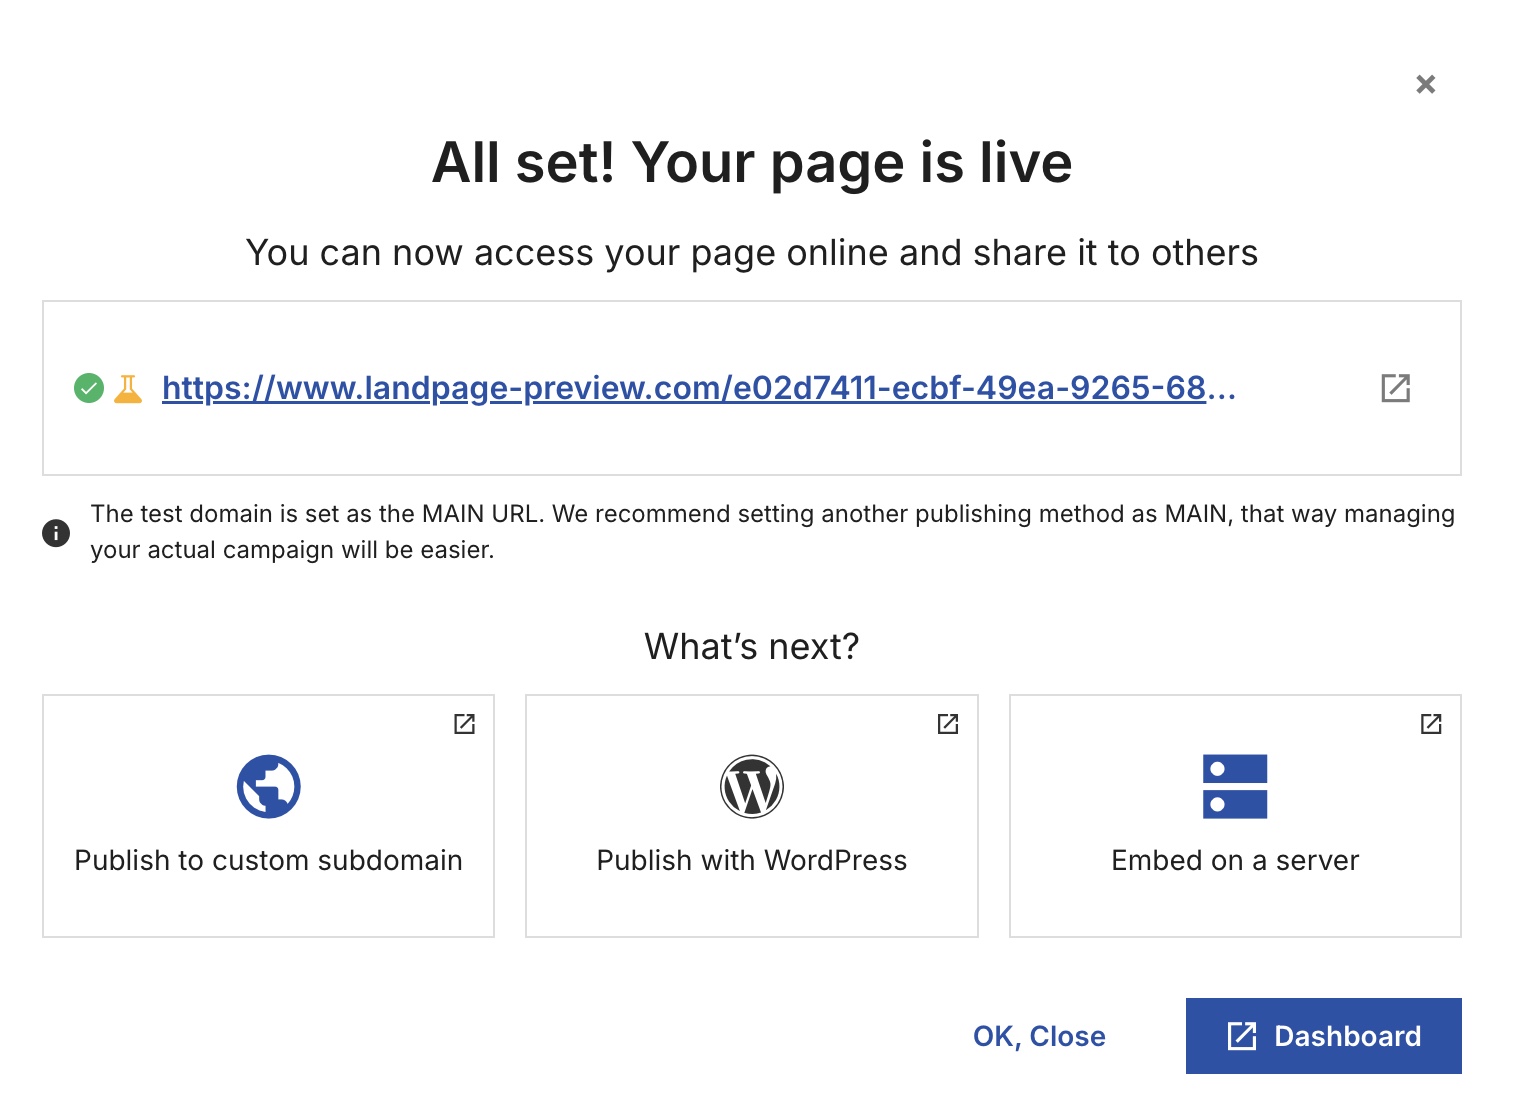Image resolution: width=1518 pixels, height=1118 pixels.
Task: Click the external-link icon on the WordPress card
Action: click(x=948, y=723)
